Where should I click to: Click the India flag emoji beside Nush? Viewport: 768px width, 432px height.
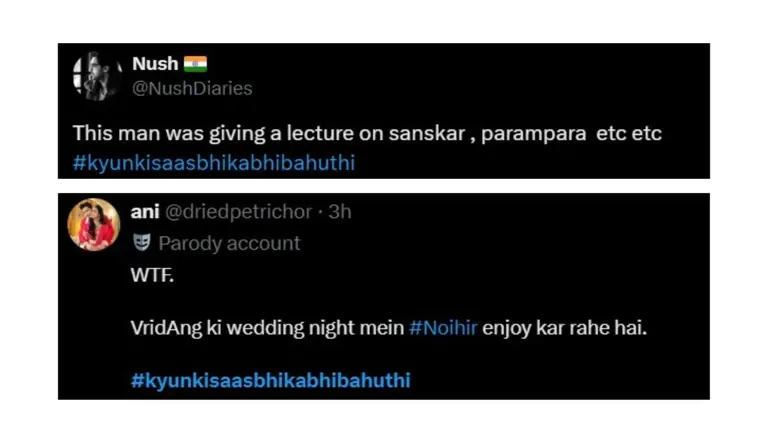pos(195,64)
